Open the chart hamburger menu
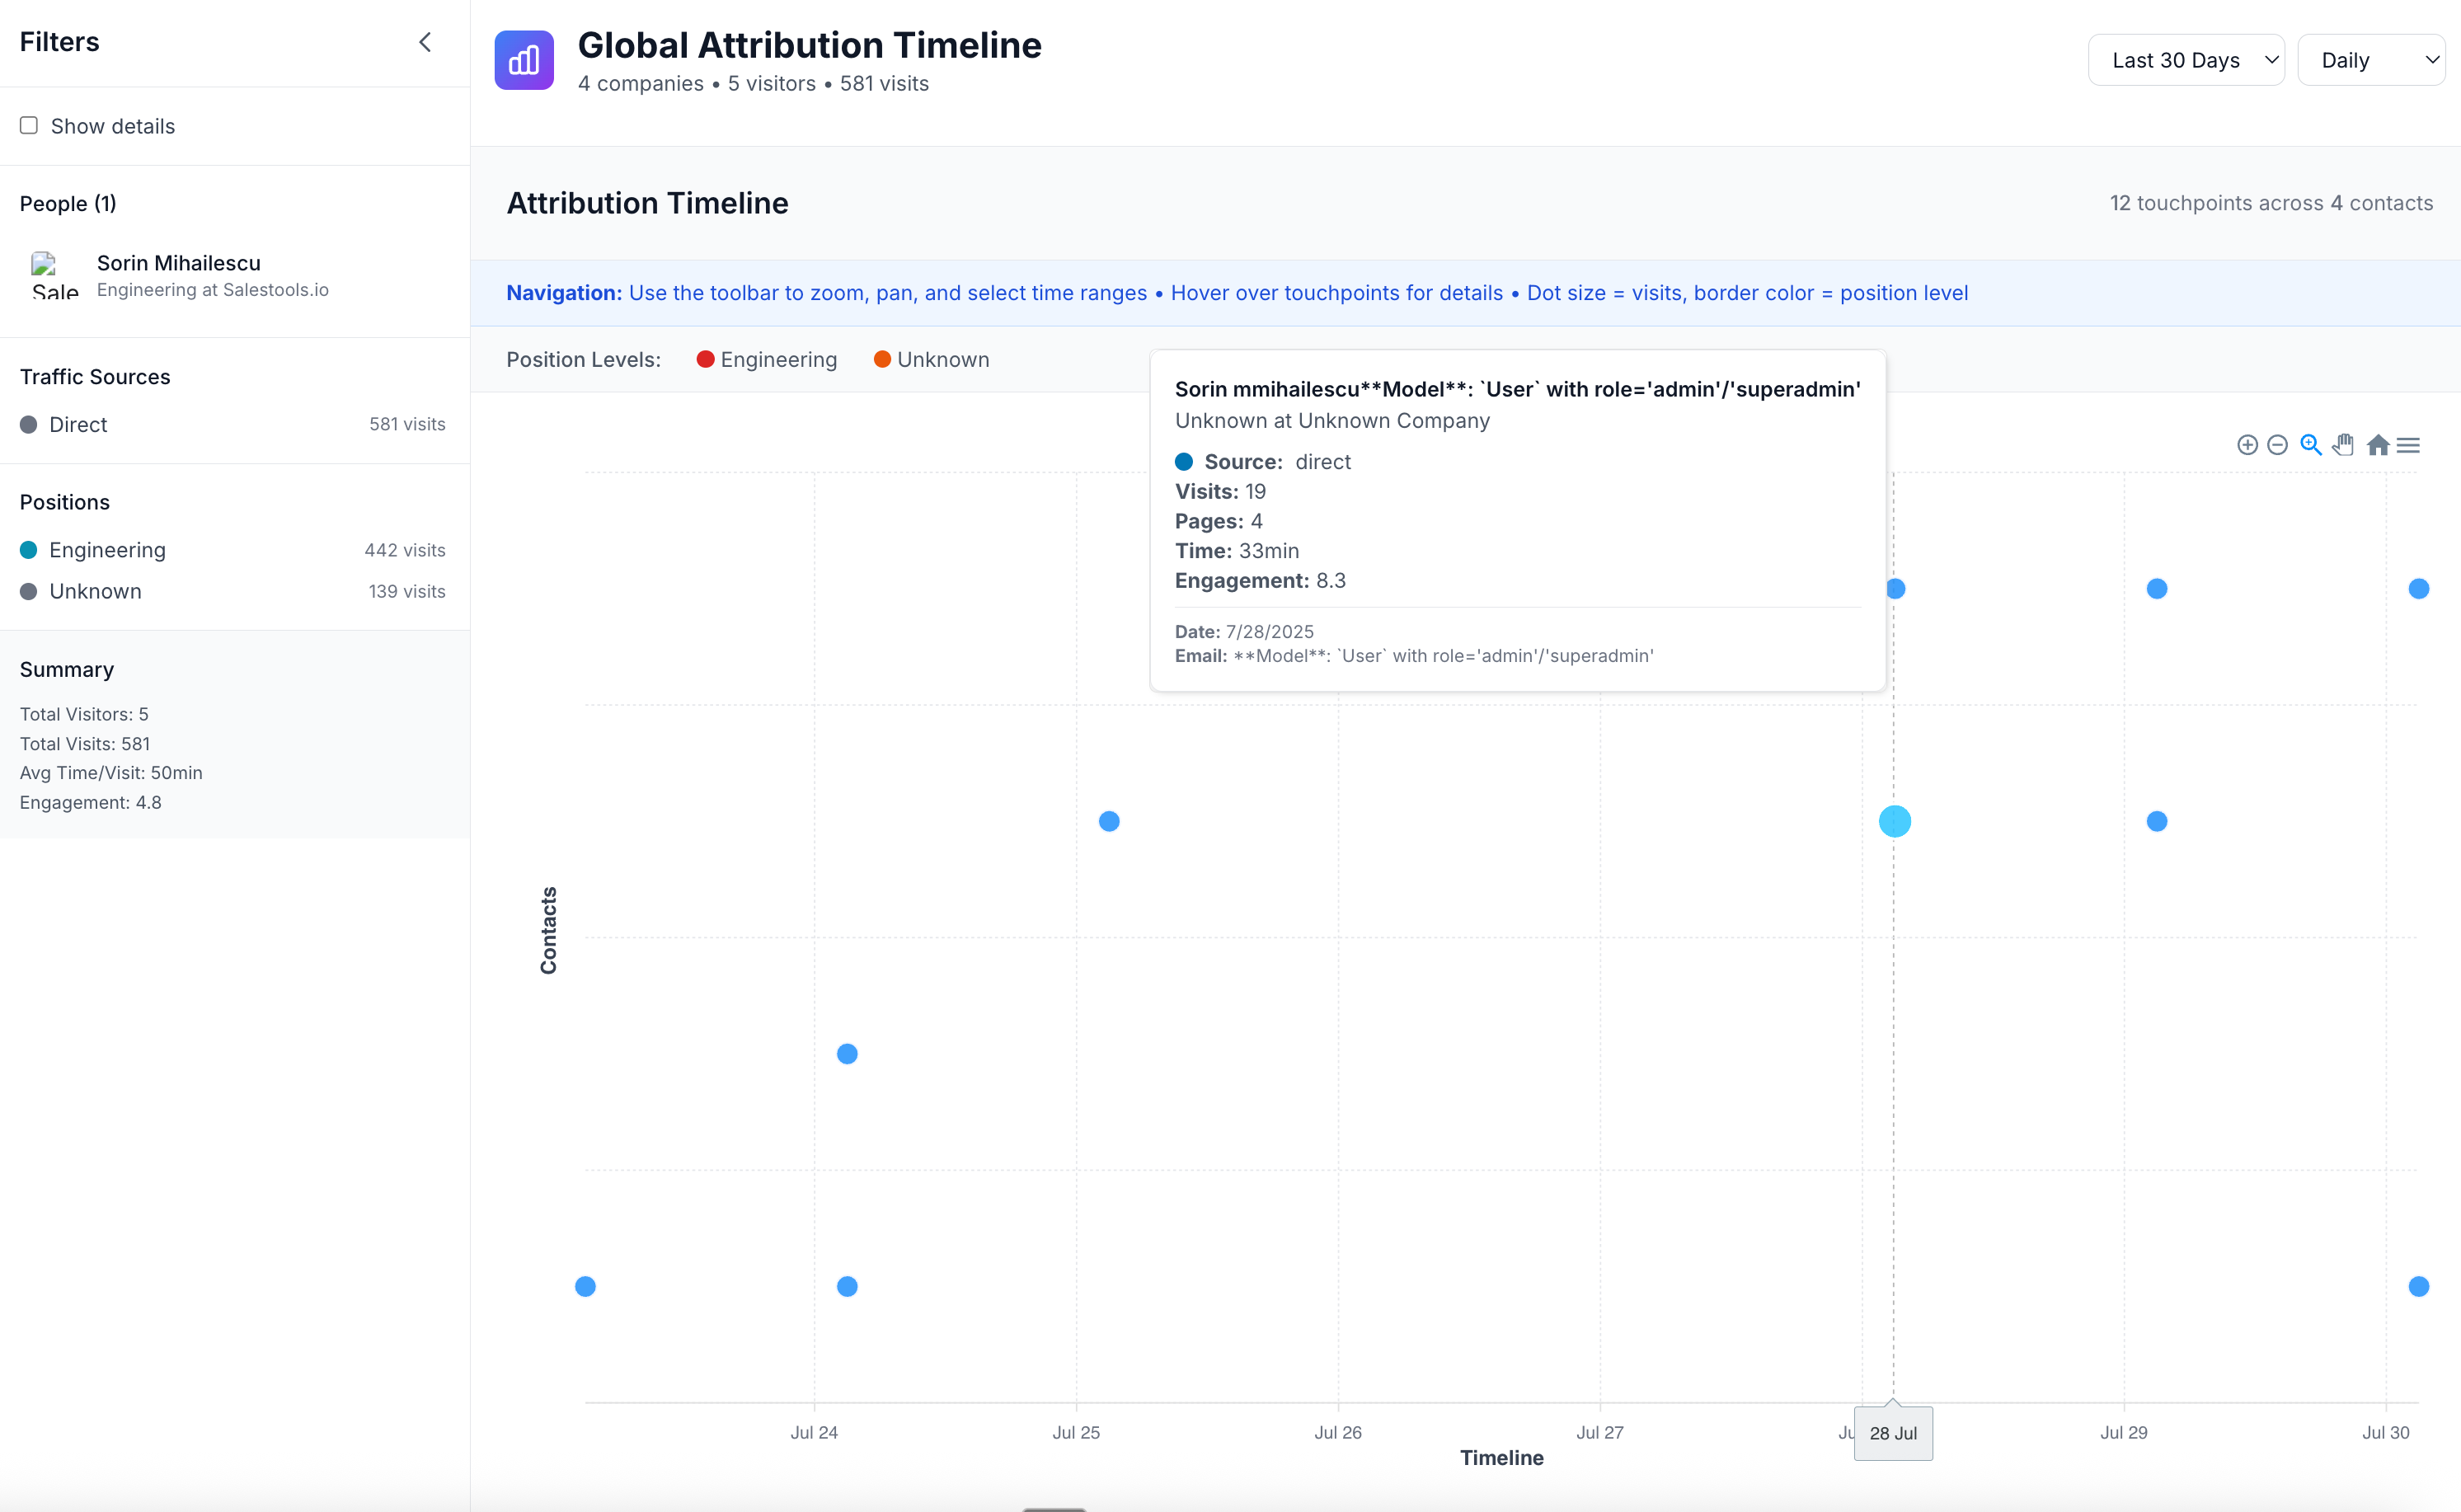2461x1512 pixels. [2408, 445]
